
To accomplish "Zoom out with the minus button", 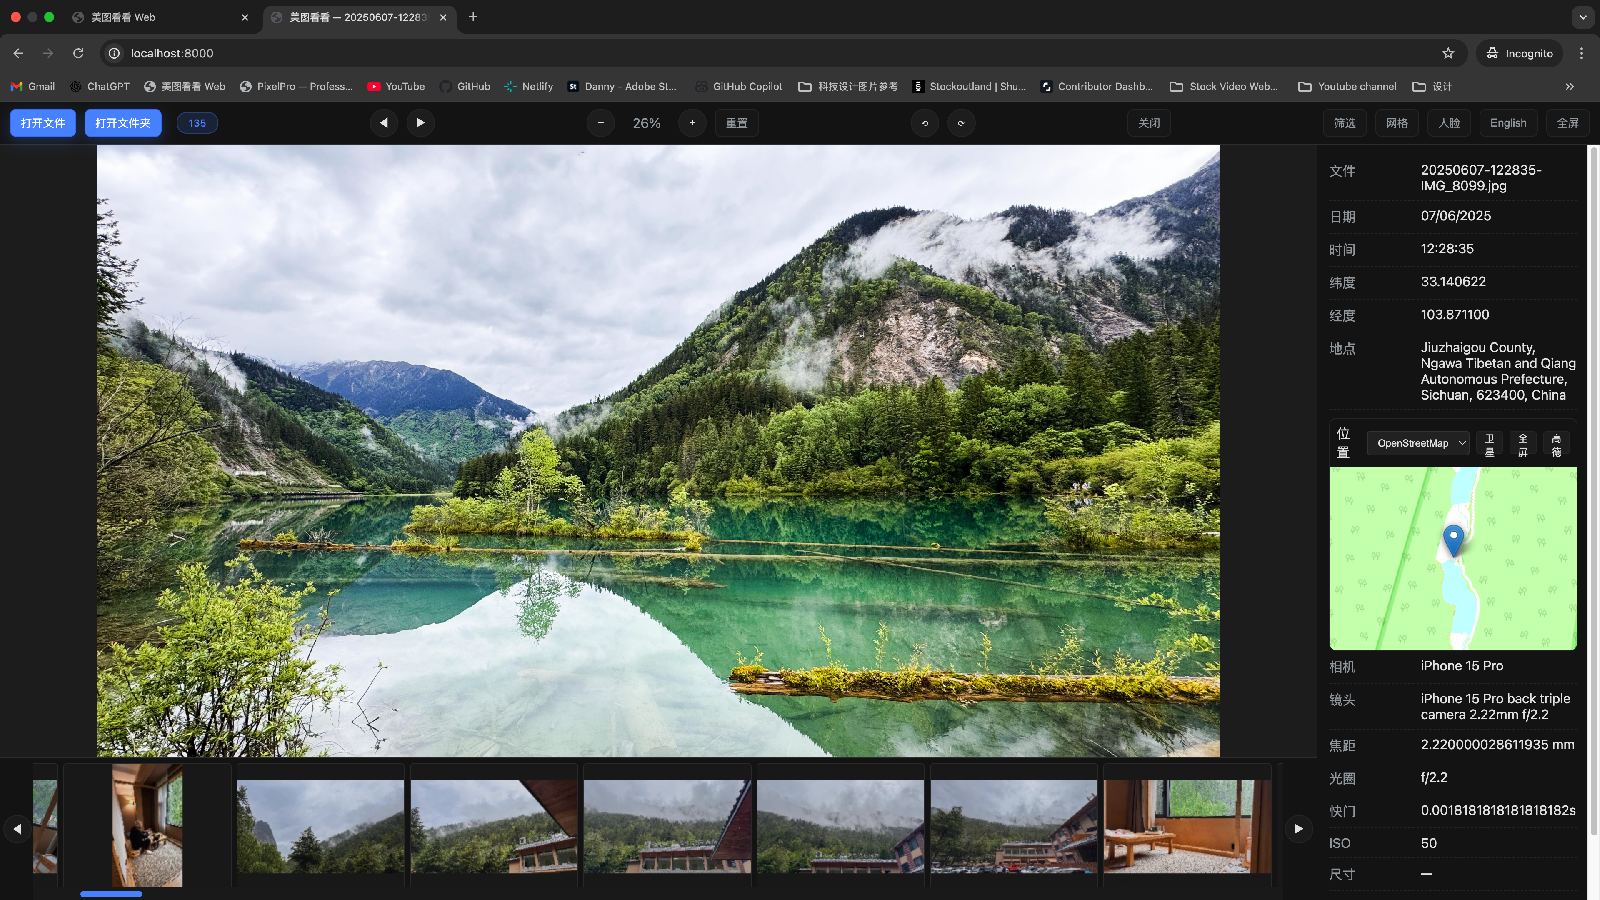I will click(x=601, y=123).
